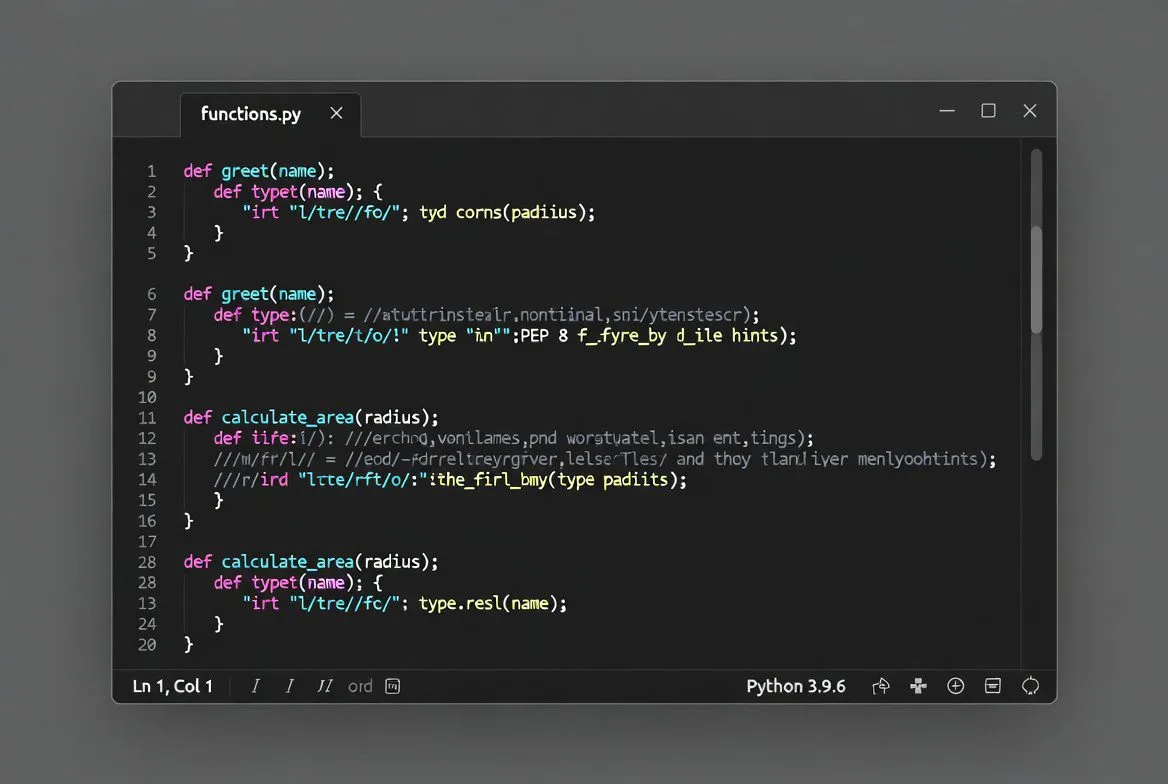This screenshot has height=784, width=1168.
Task: Click line number 11 in the gutter
Action: pos(147,418)
